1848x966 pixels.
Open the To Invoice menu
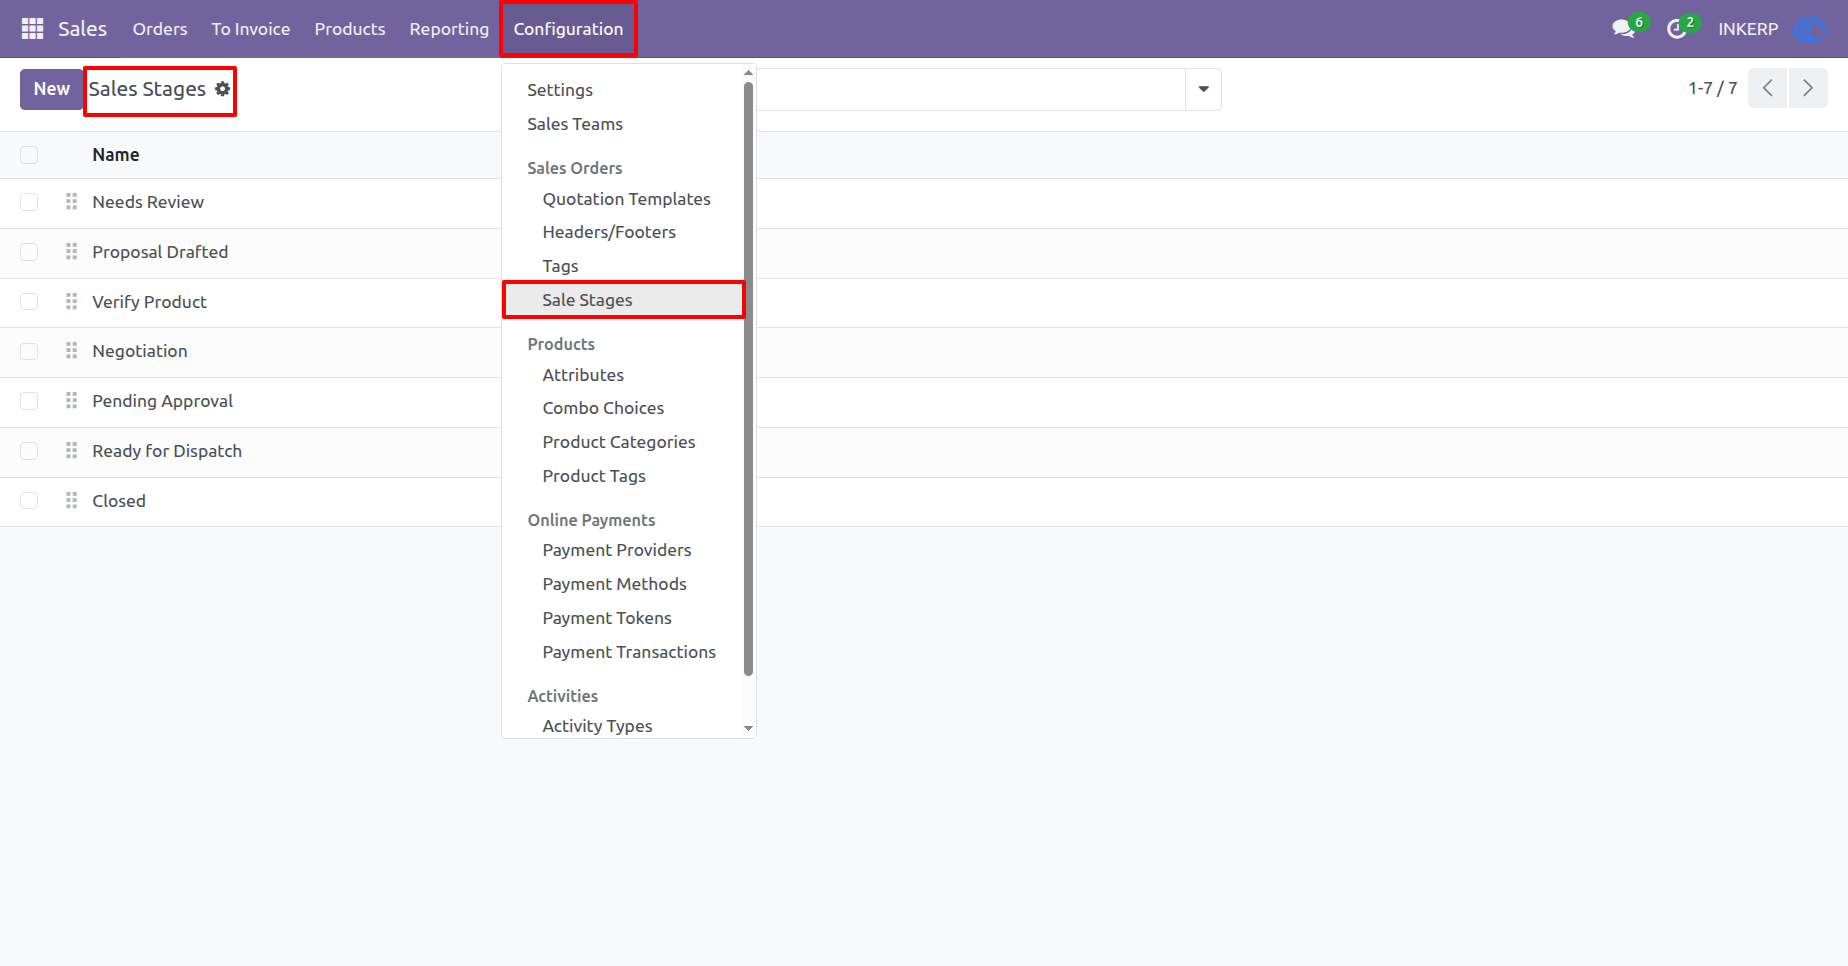[x=251, y=29]
